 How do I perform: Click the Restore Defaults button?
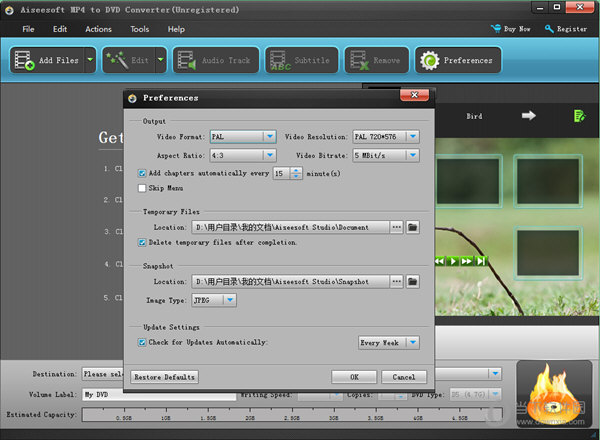click(x=165, y=377)
